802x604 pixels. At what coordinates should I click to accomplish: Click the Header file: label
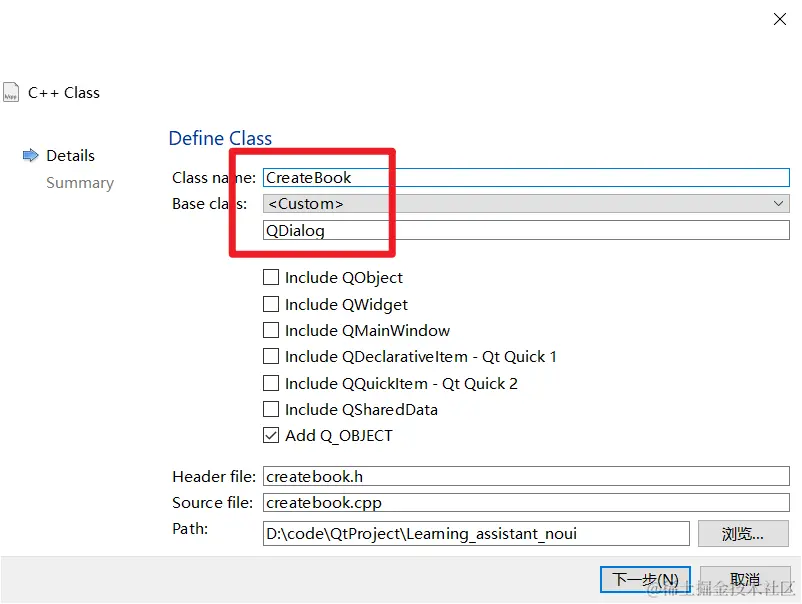click(x=214, y=476)
